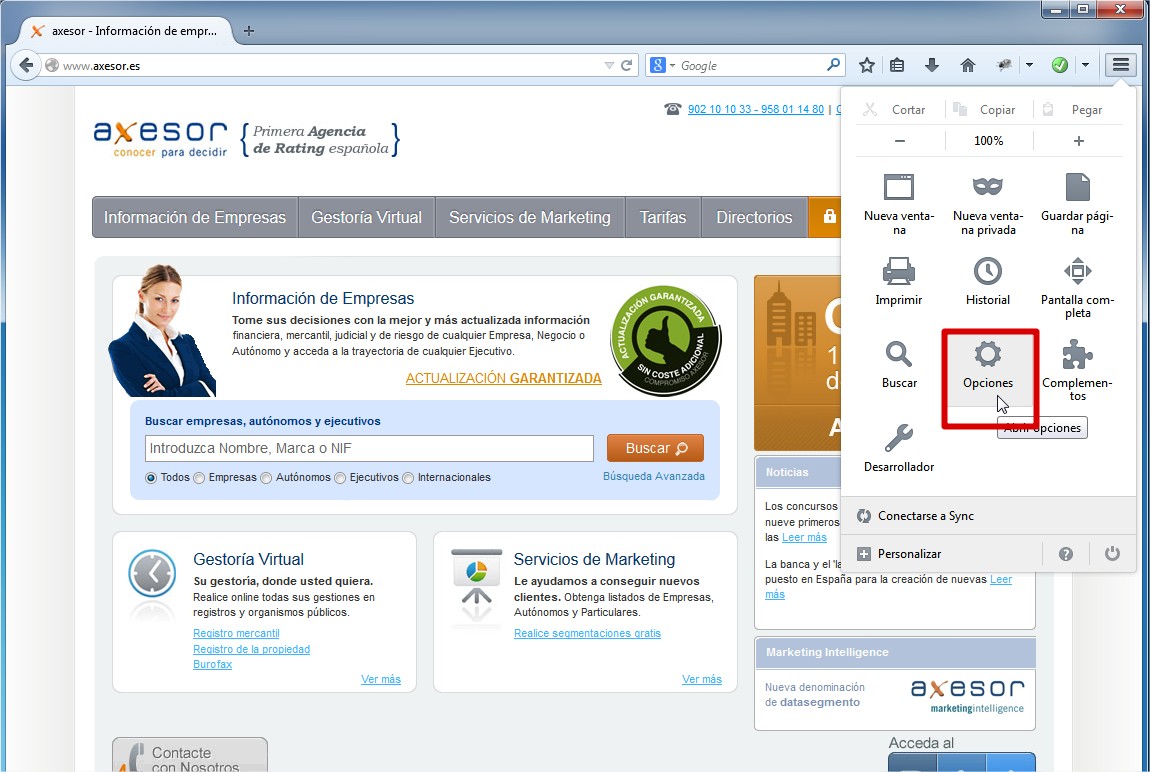
Task: Open the Directorios nav tab
Action: point(754,217)
